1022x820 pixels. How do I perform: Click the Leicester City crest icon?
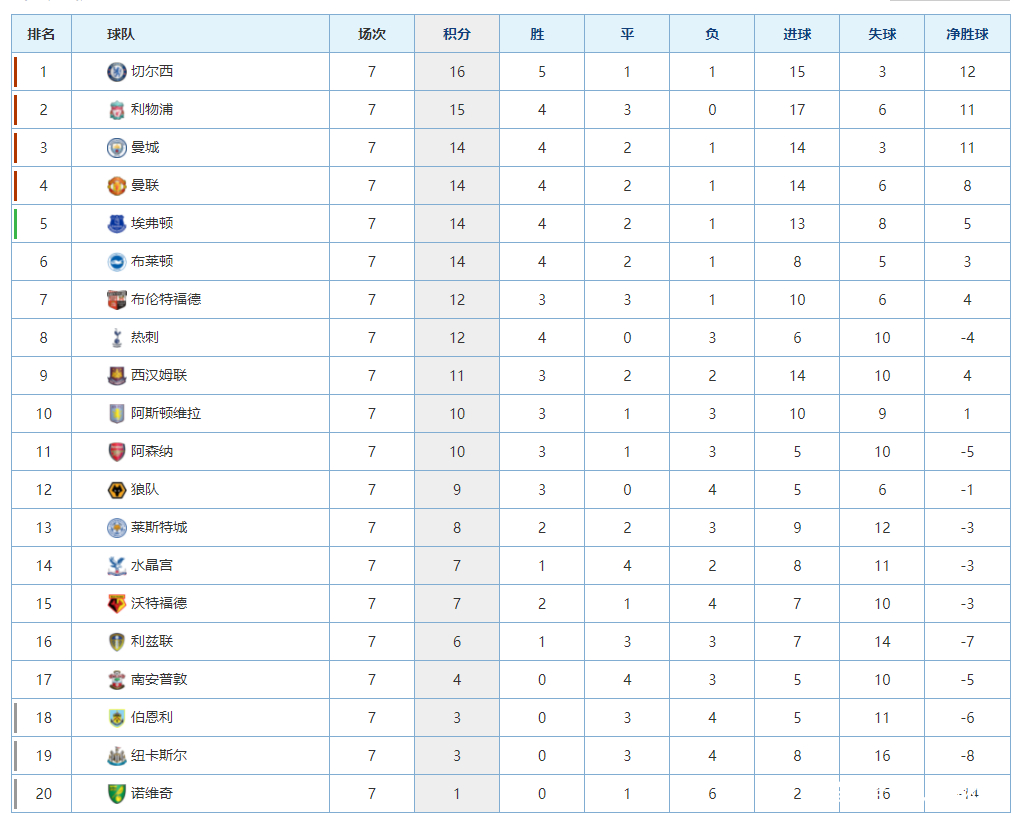[117, 528]
